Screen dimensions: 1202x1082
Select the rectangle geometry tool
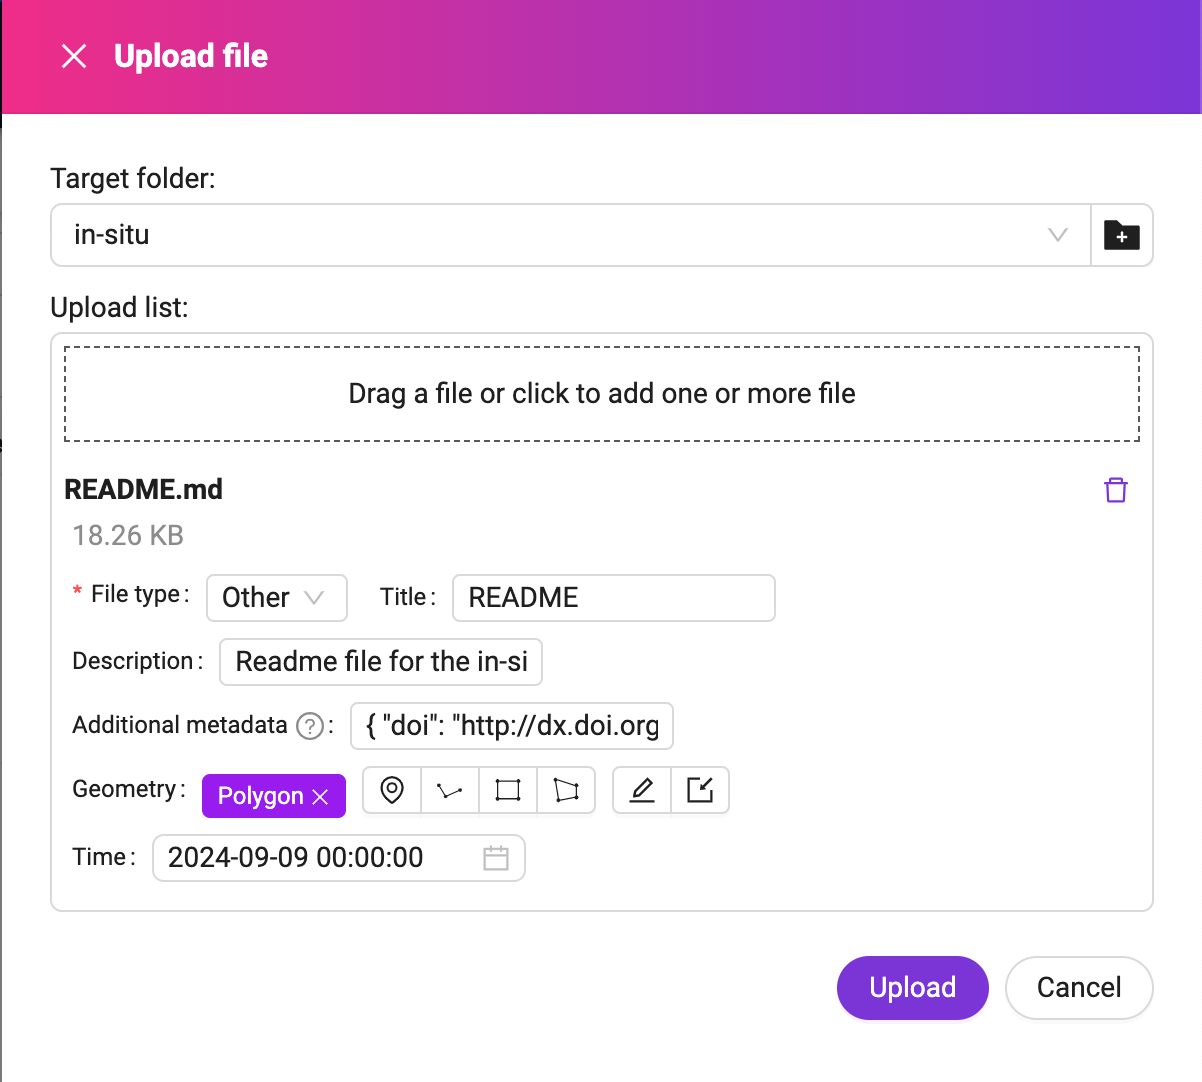click(507, 790)
